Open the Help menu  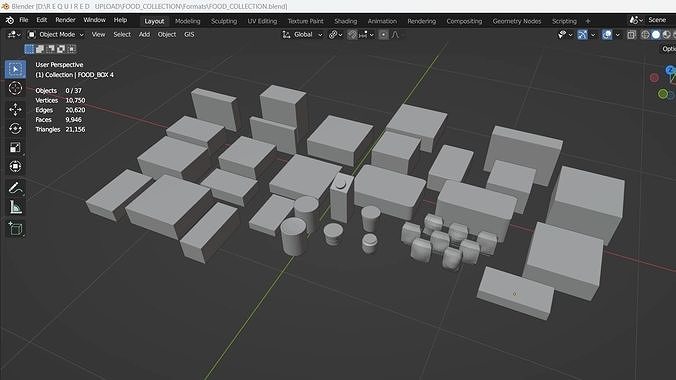(120, 20)
